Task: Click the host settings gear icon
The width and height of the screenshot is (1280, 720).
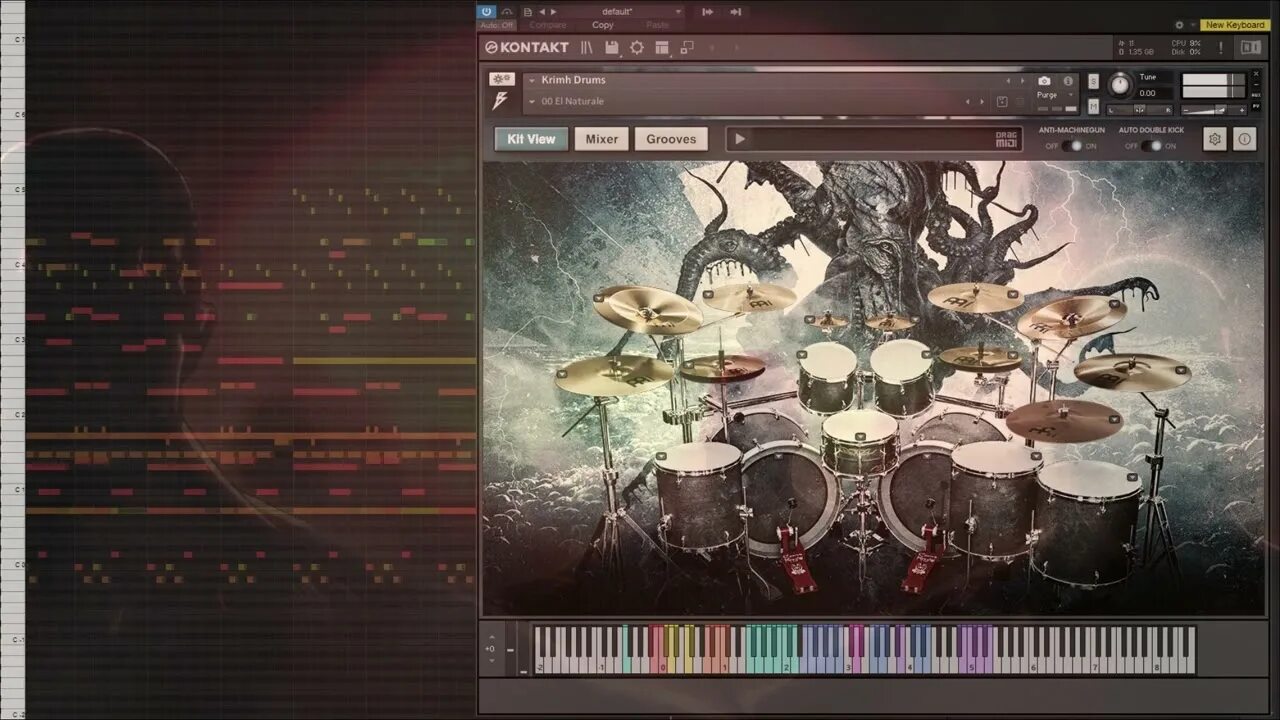Action: point(1179,25)
